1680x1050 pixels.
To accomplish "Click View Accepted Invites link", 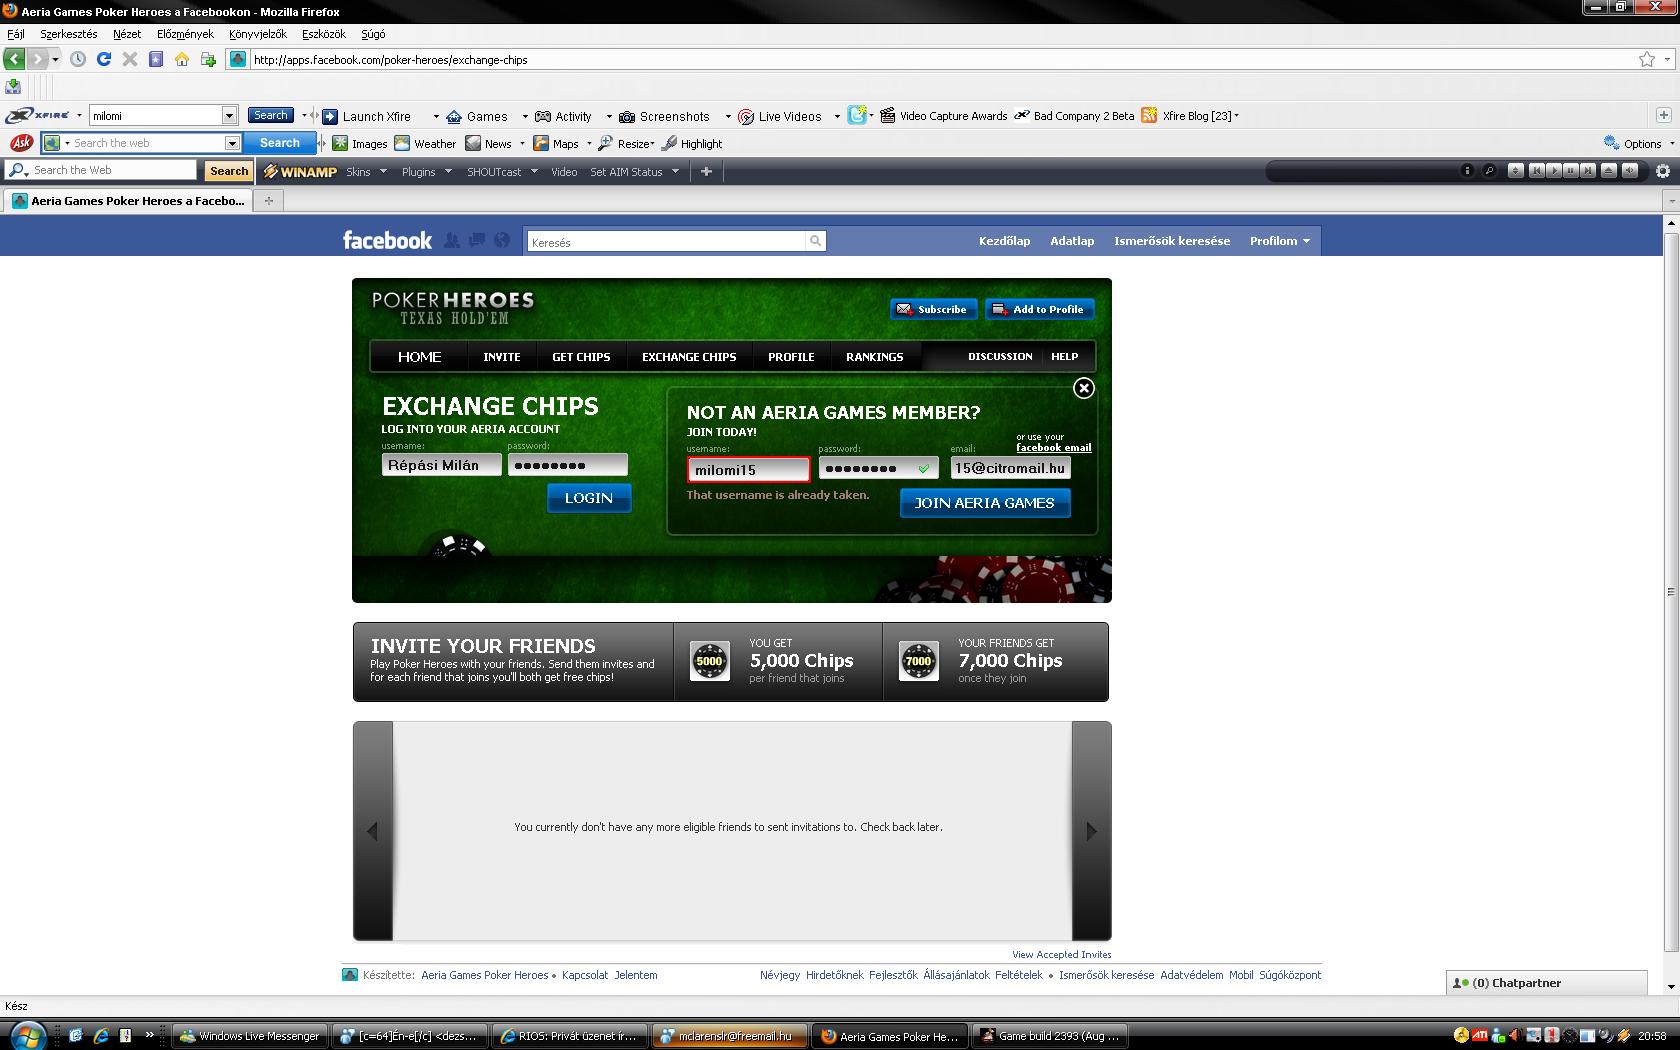I will coord(1061,955).
